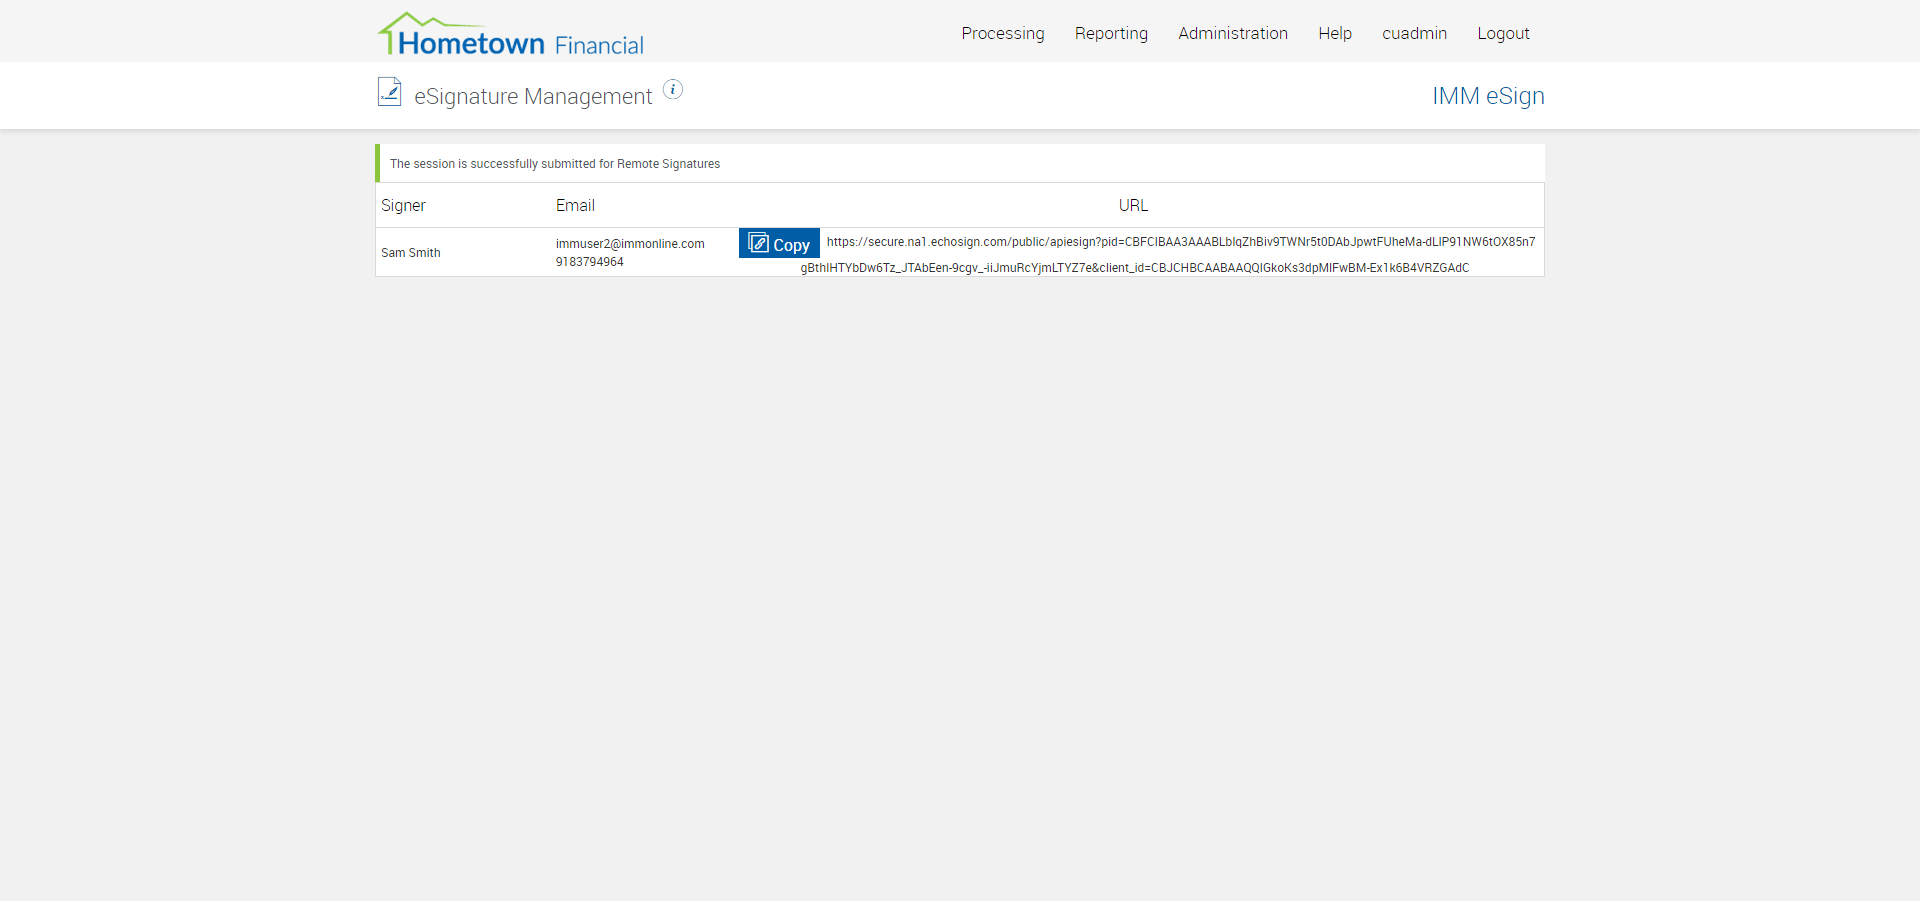Open the Administration menu
The height and width of the screenshot is (901, 1920).
(1233, 33)
